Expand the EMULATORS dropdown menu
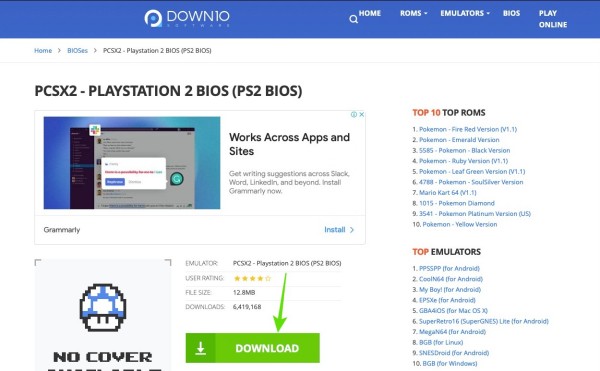 pos(465,13)
